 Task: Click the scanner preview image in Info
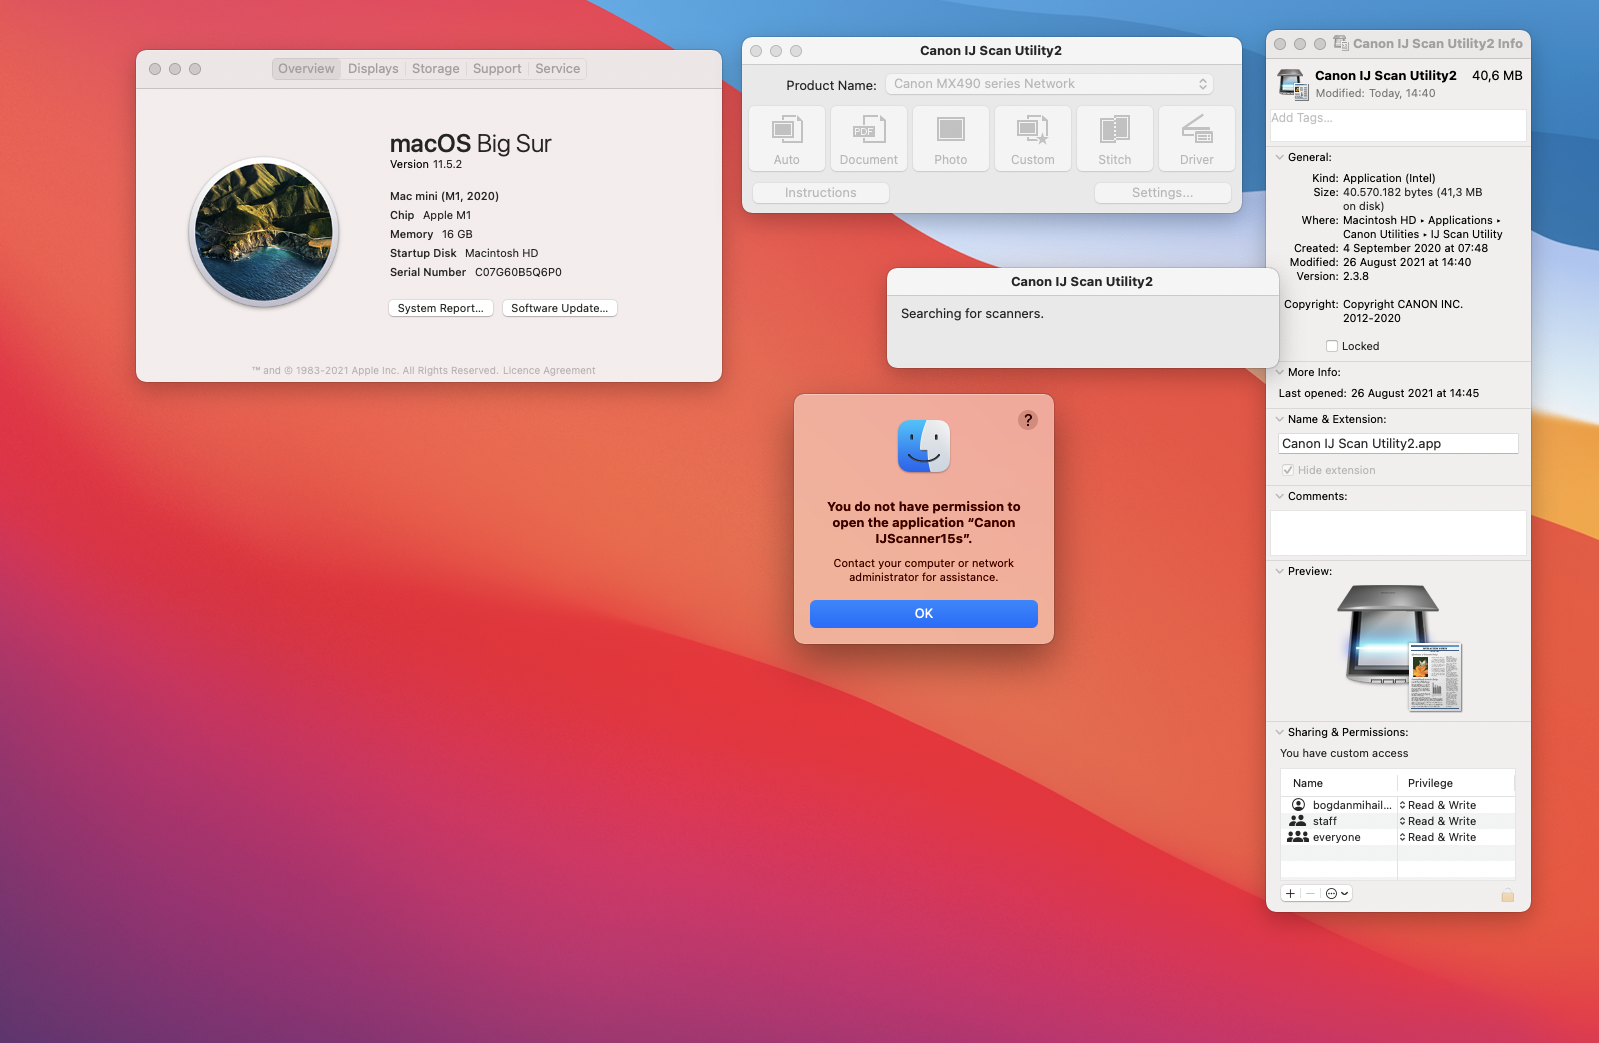point(1399,647)
